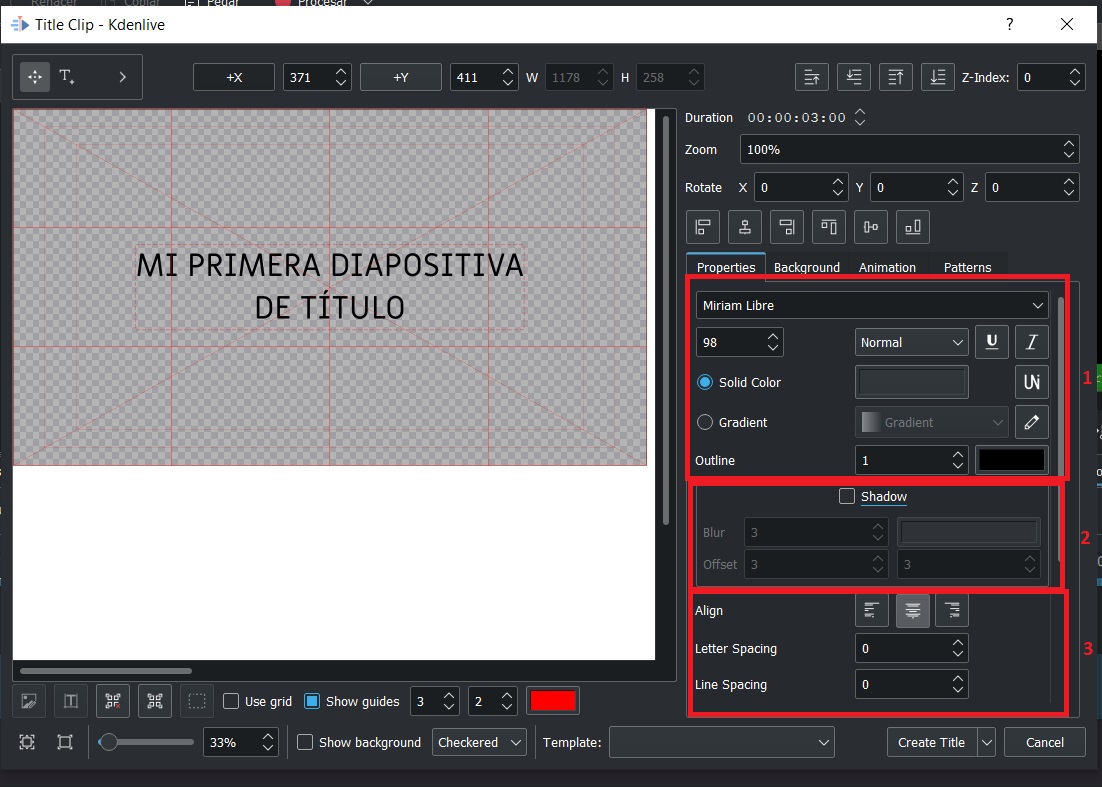
Task: Click the Lower object to bottom icon
Action: 938,77
